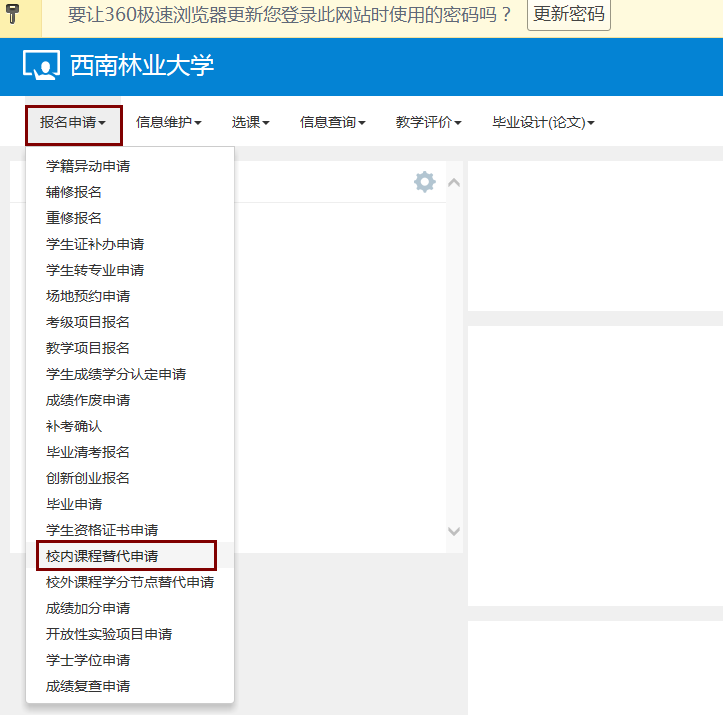Expand the 信息维护 dropdown menu

click(169, 123)
